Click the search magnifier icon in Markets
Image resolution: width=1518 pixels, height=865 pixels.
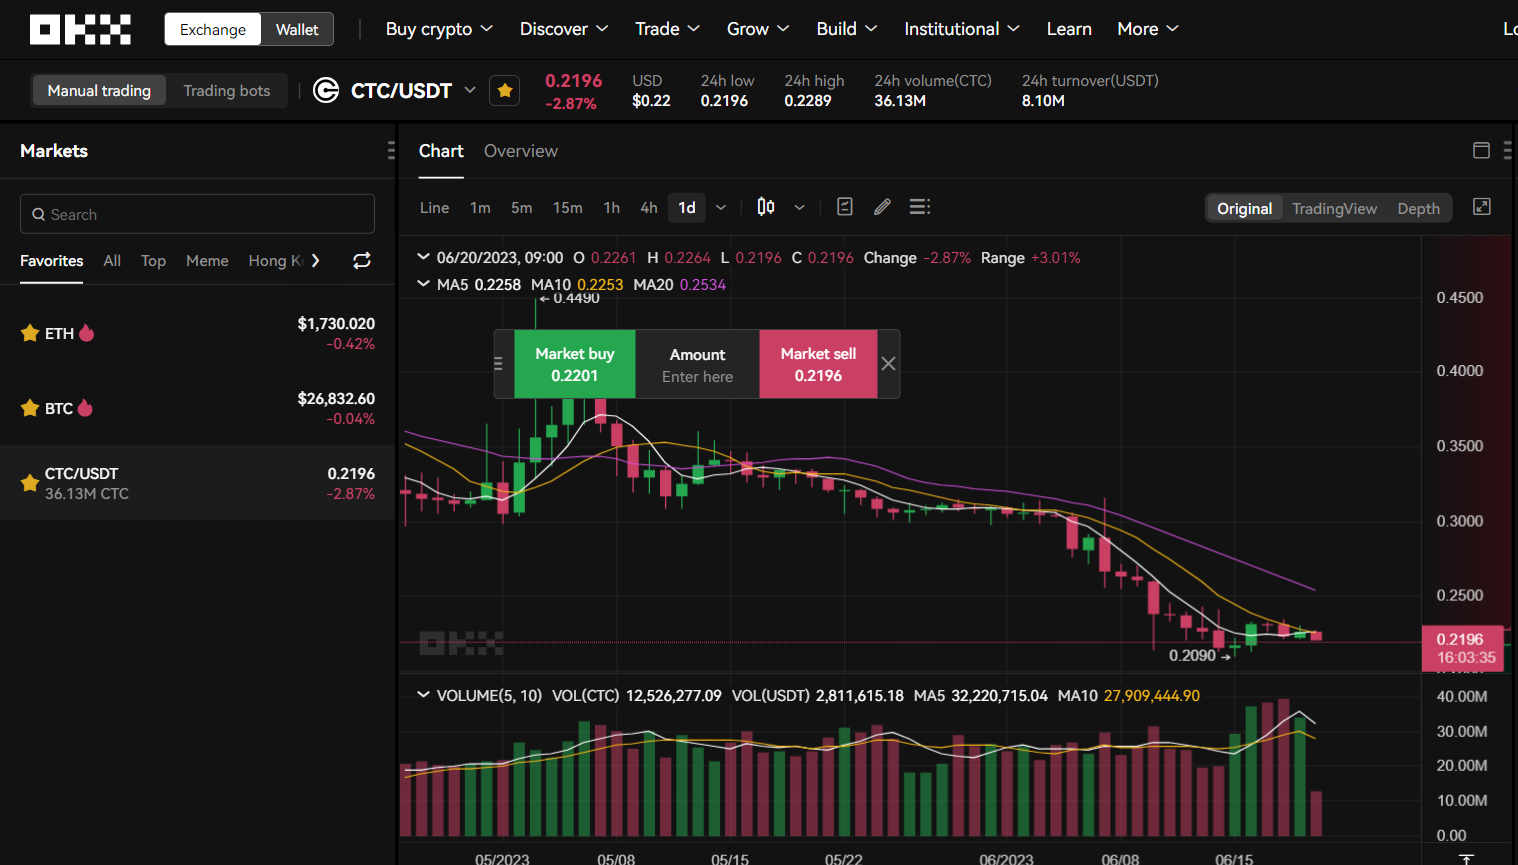tap(39, 215)
